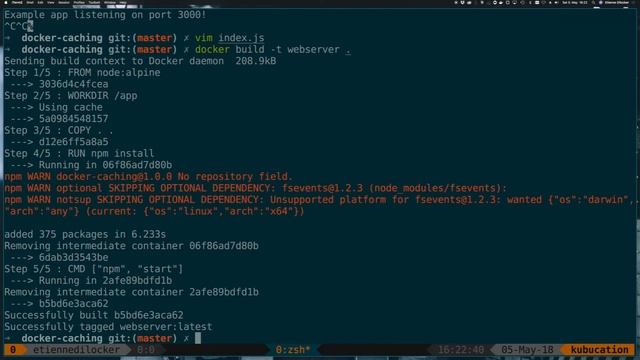The width and height of the screenshot is (640, 360).
Task: Click layer ID d12e6ff5a8a5
Action: (73, 142)
